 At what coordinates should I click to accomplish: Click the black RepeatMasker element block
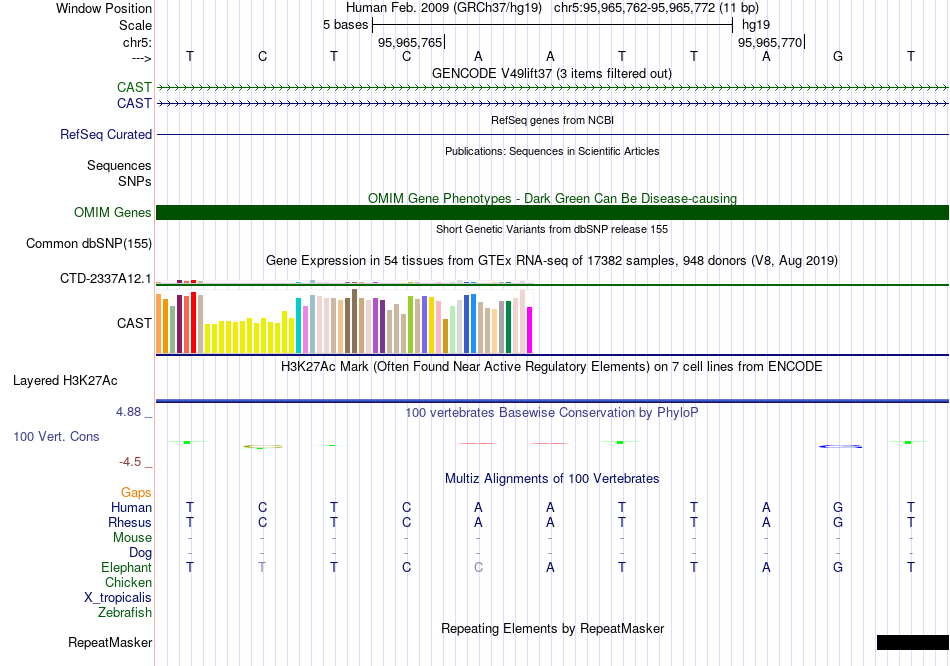point(912,642)
